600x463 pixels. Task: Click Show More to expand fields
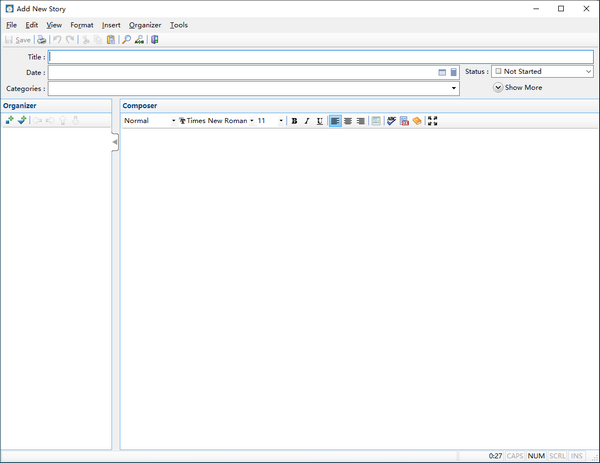point(517,88)
